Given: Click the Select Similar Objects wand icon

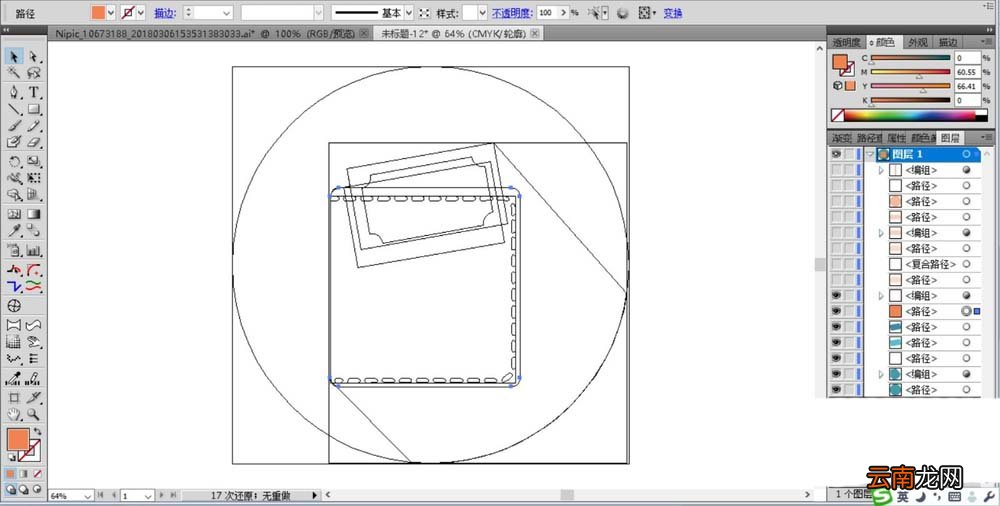Looking at the screenshot, I should pyautogui.click(x=594, y=13).
